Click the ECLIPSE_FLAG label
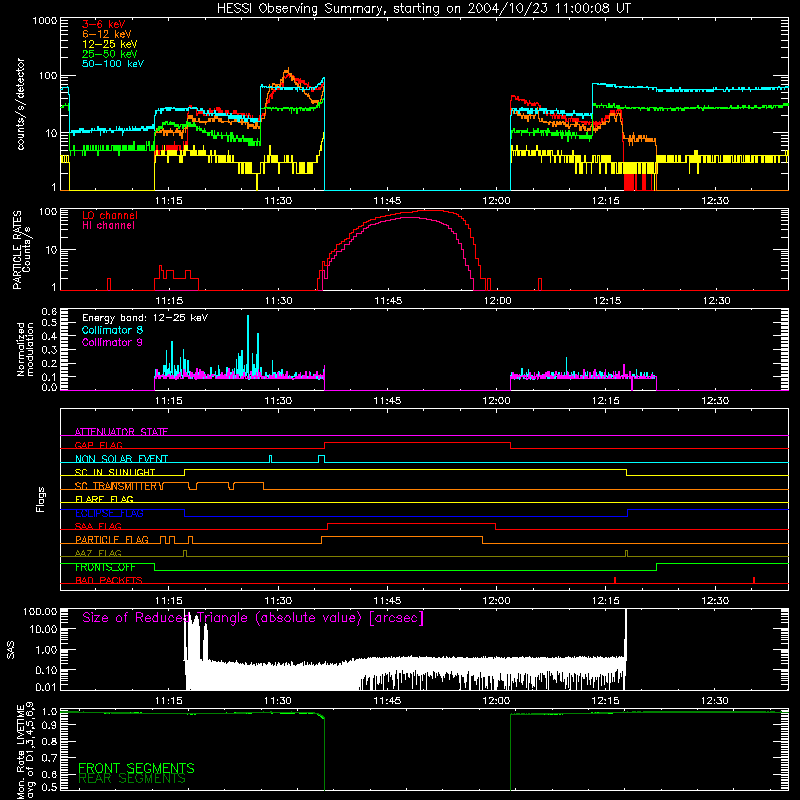The height and width of the screenshot is (800, 800). click(x=109, y=513)
